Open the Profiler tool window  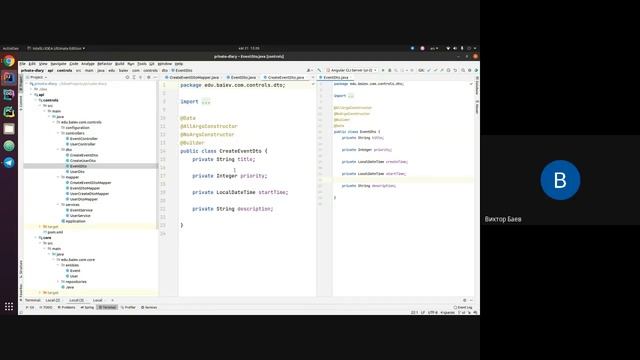(x=128, y=307)
